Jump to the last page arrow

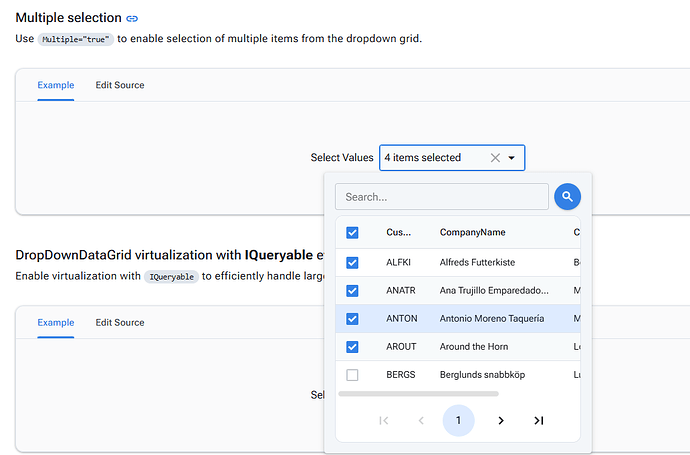(x=539, y=421)
